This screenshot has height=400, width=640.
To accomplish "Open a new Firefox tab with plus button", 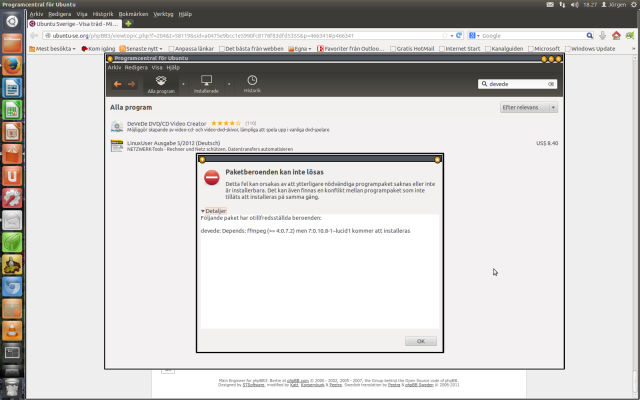I will [x=128, y=24].
